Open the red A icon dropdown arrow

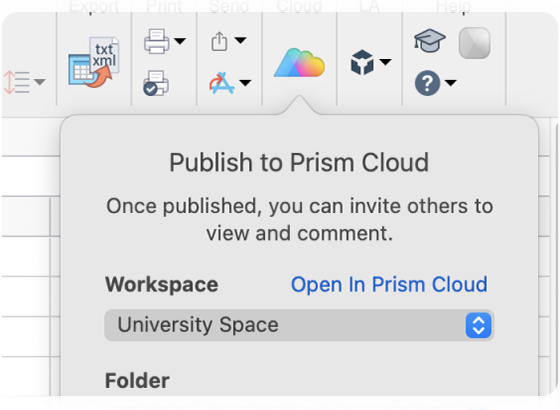245,83
